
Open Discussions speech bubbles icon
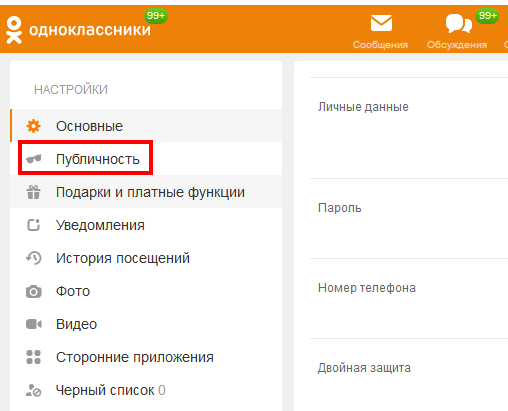tap(459, 23)
